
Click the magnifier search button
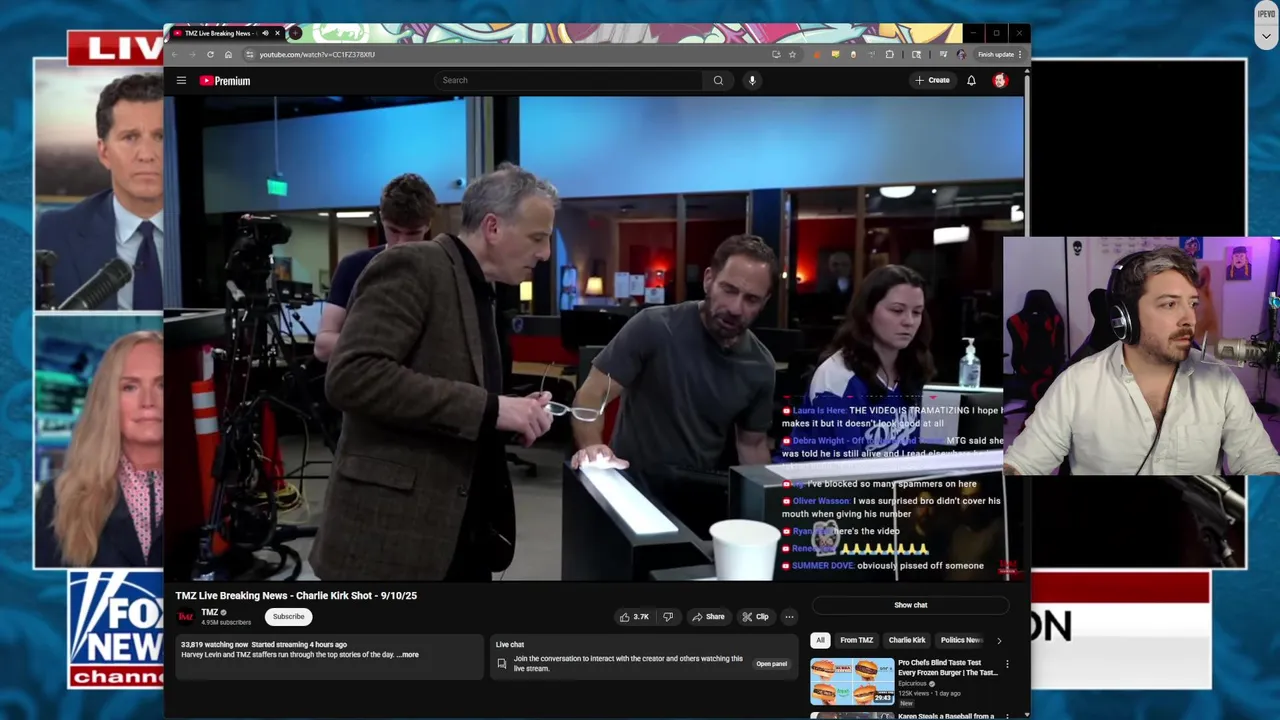coord(718,80)
